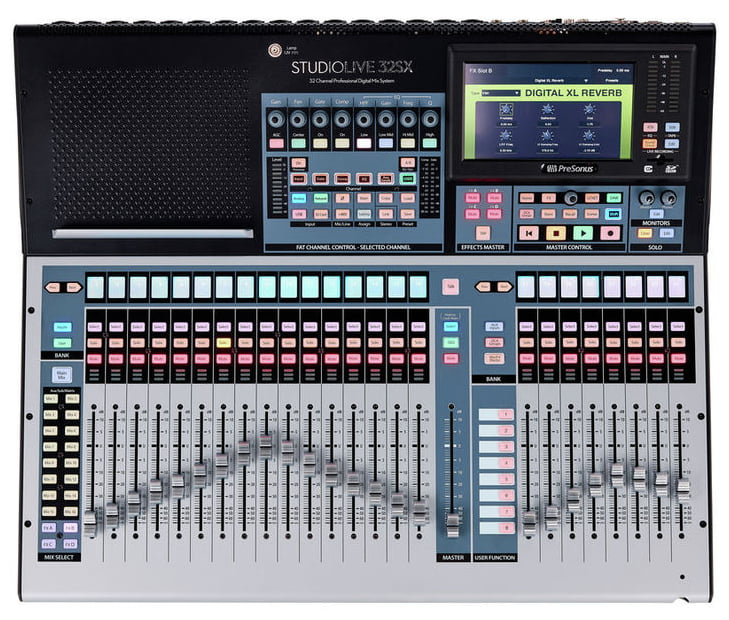Select the Bluetooth icon by the SD slot
The height and width of the screenshot is (620, 729).
coord(649,169)
